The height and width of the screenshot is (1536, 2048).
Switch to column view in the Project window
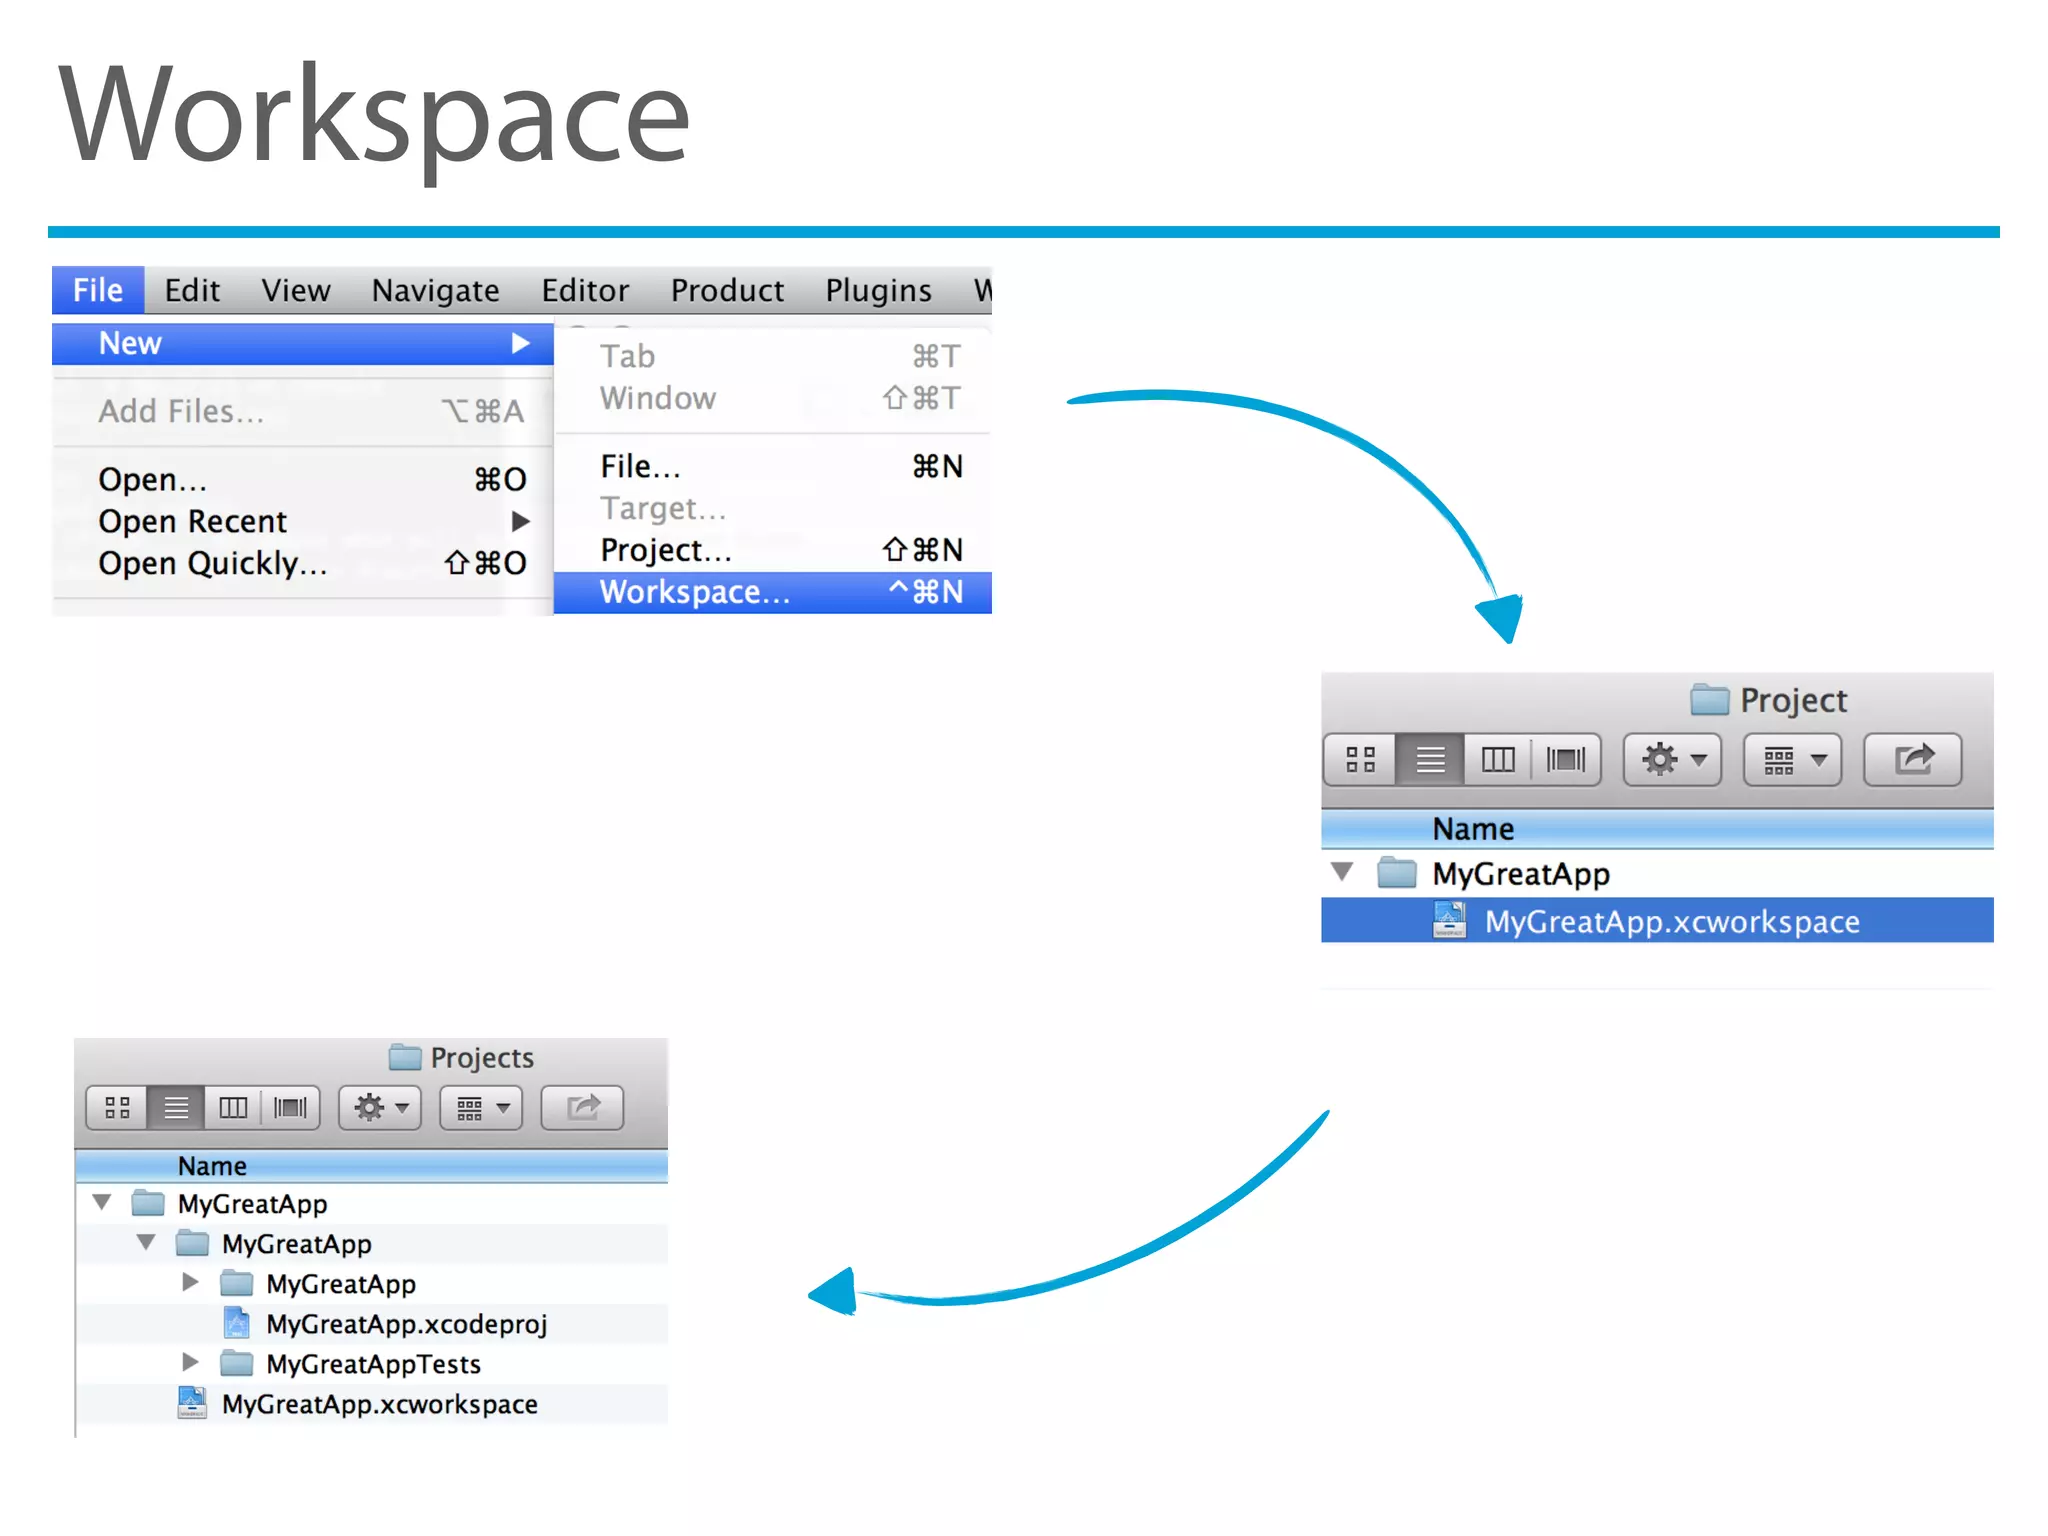pyautogui.click(x=1497, y=760)
